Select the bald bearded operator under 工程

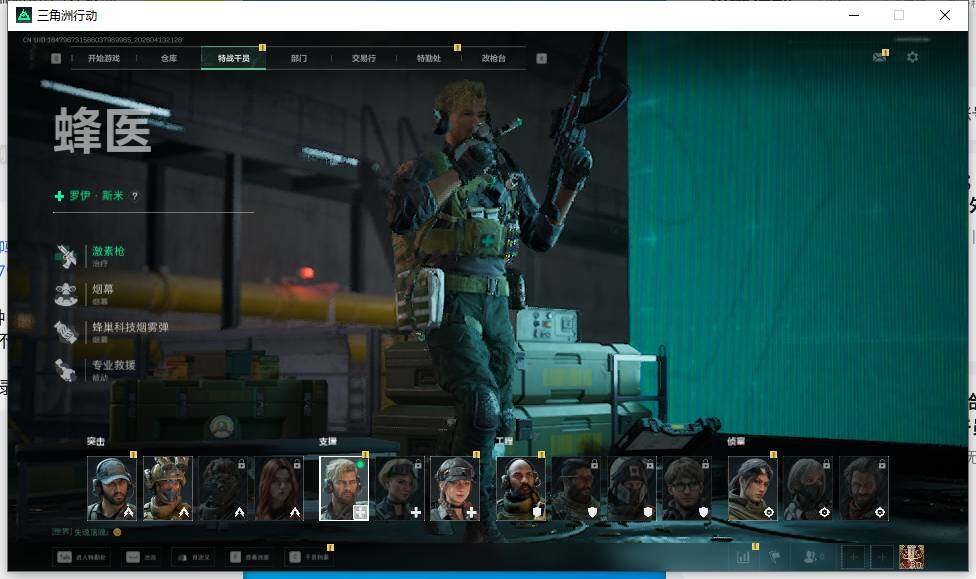[x=521, y=489]
